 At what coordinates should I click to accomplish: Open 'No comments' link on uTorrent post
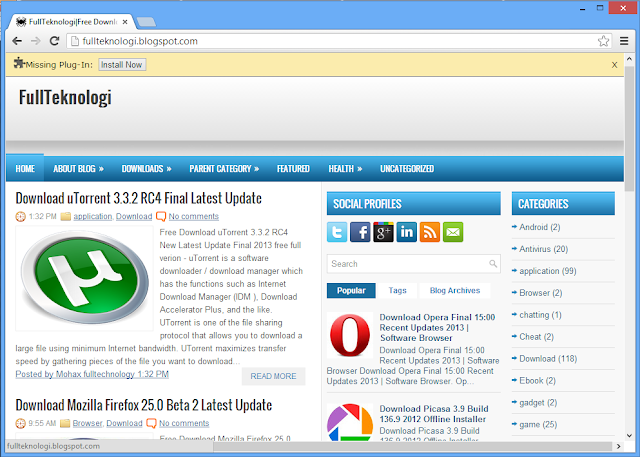click(x=193, y=216)
